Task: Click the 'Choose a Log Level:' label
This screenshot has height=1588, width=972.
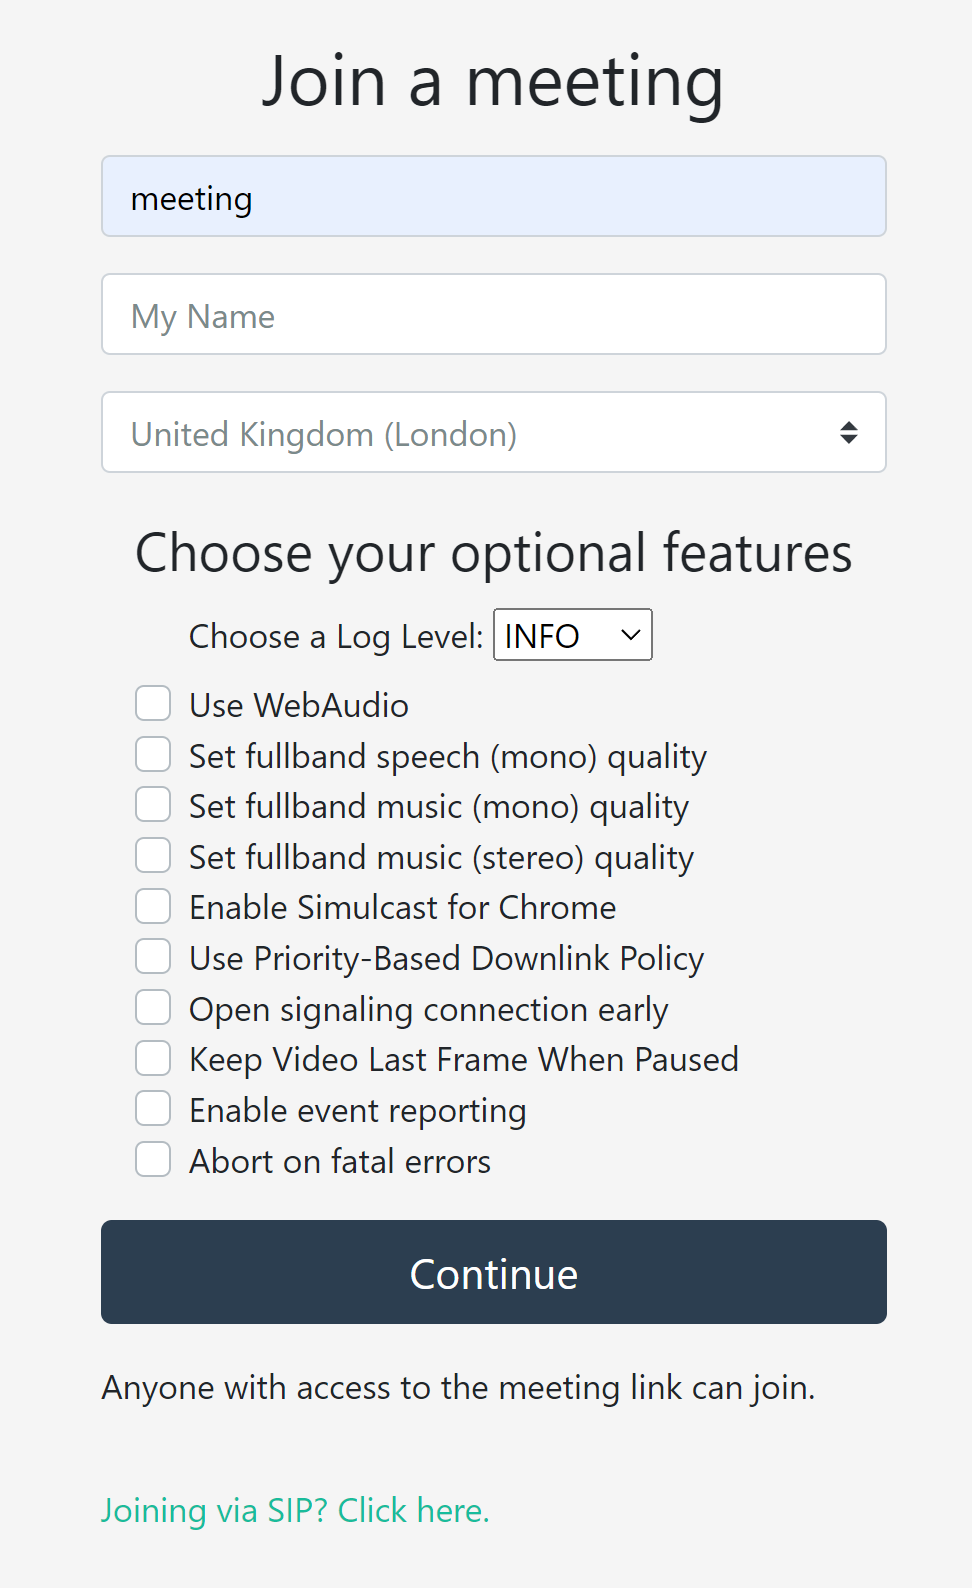Action: coord(336,636)
